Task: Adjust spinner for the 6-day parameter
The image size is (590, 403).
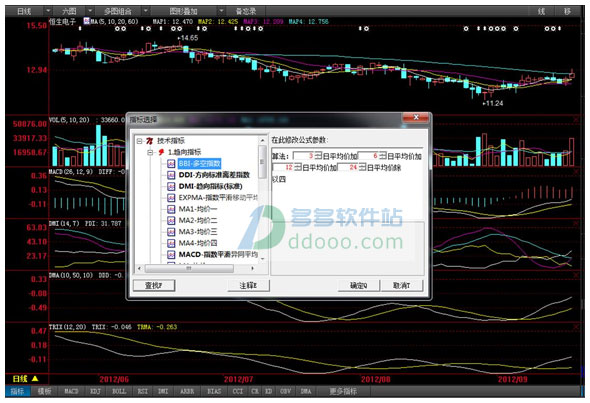Action: (382, 156)
